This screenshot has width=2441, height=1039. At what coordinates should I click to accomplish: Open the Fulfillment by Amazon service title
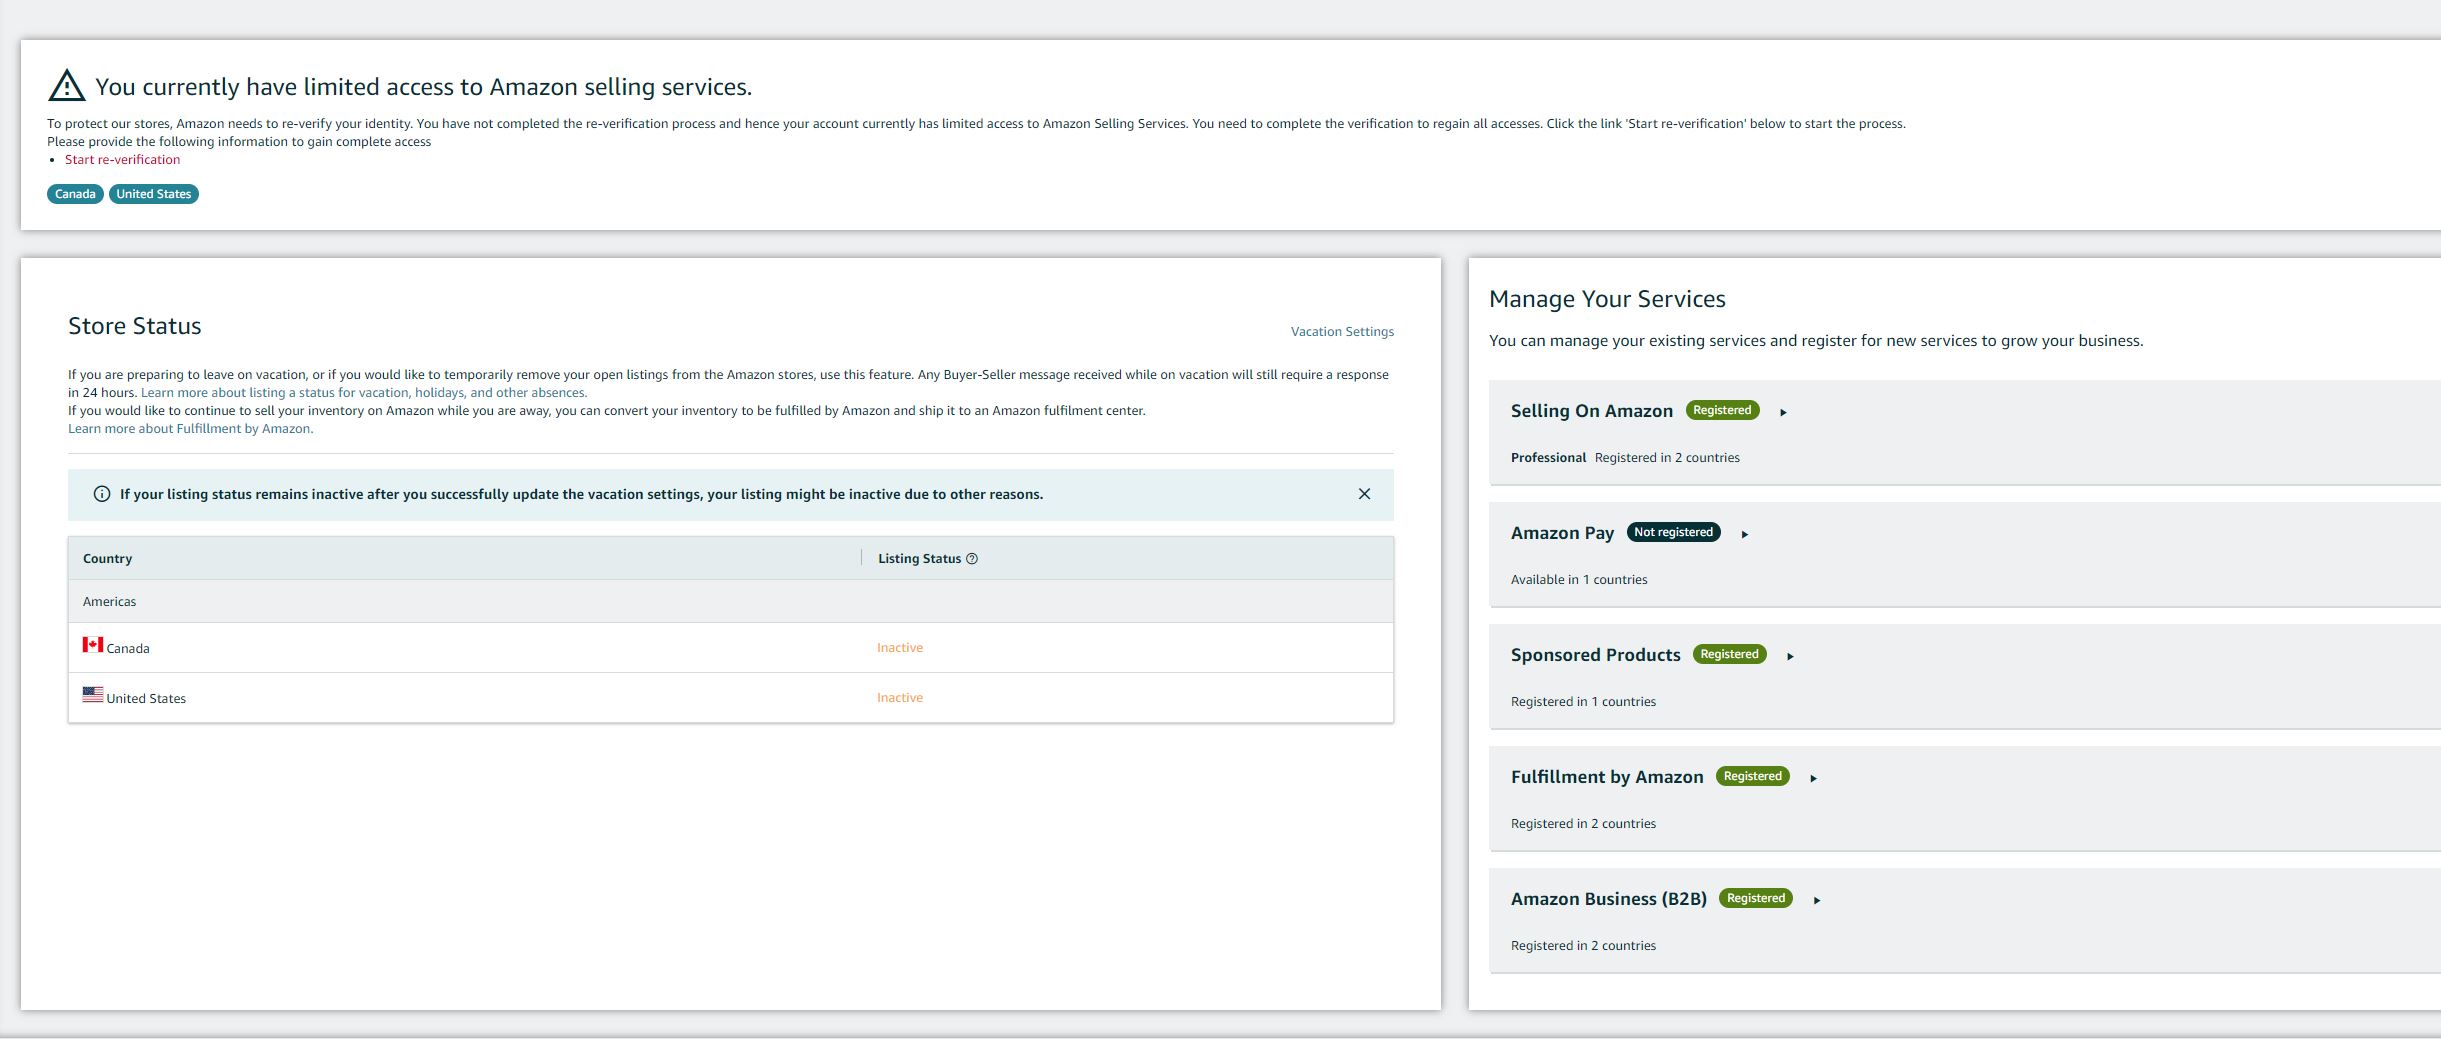point(1607,777)
